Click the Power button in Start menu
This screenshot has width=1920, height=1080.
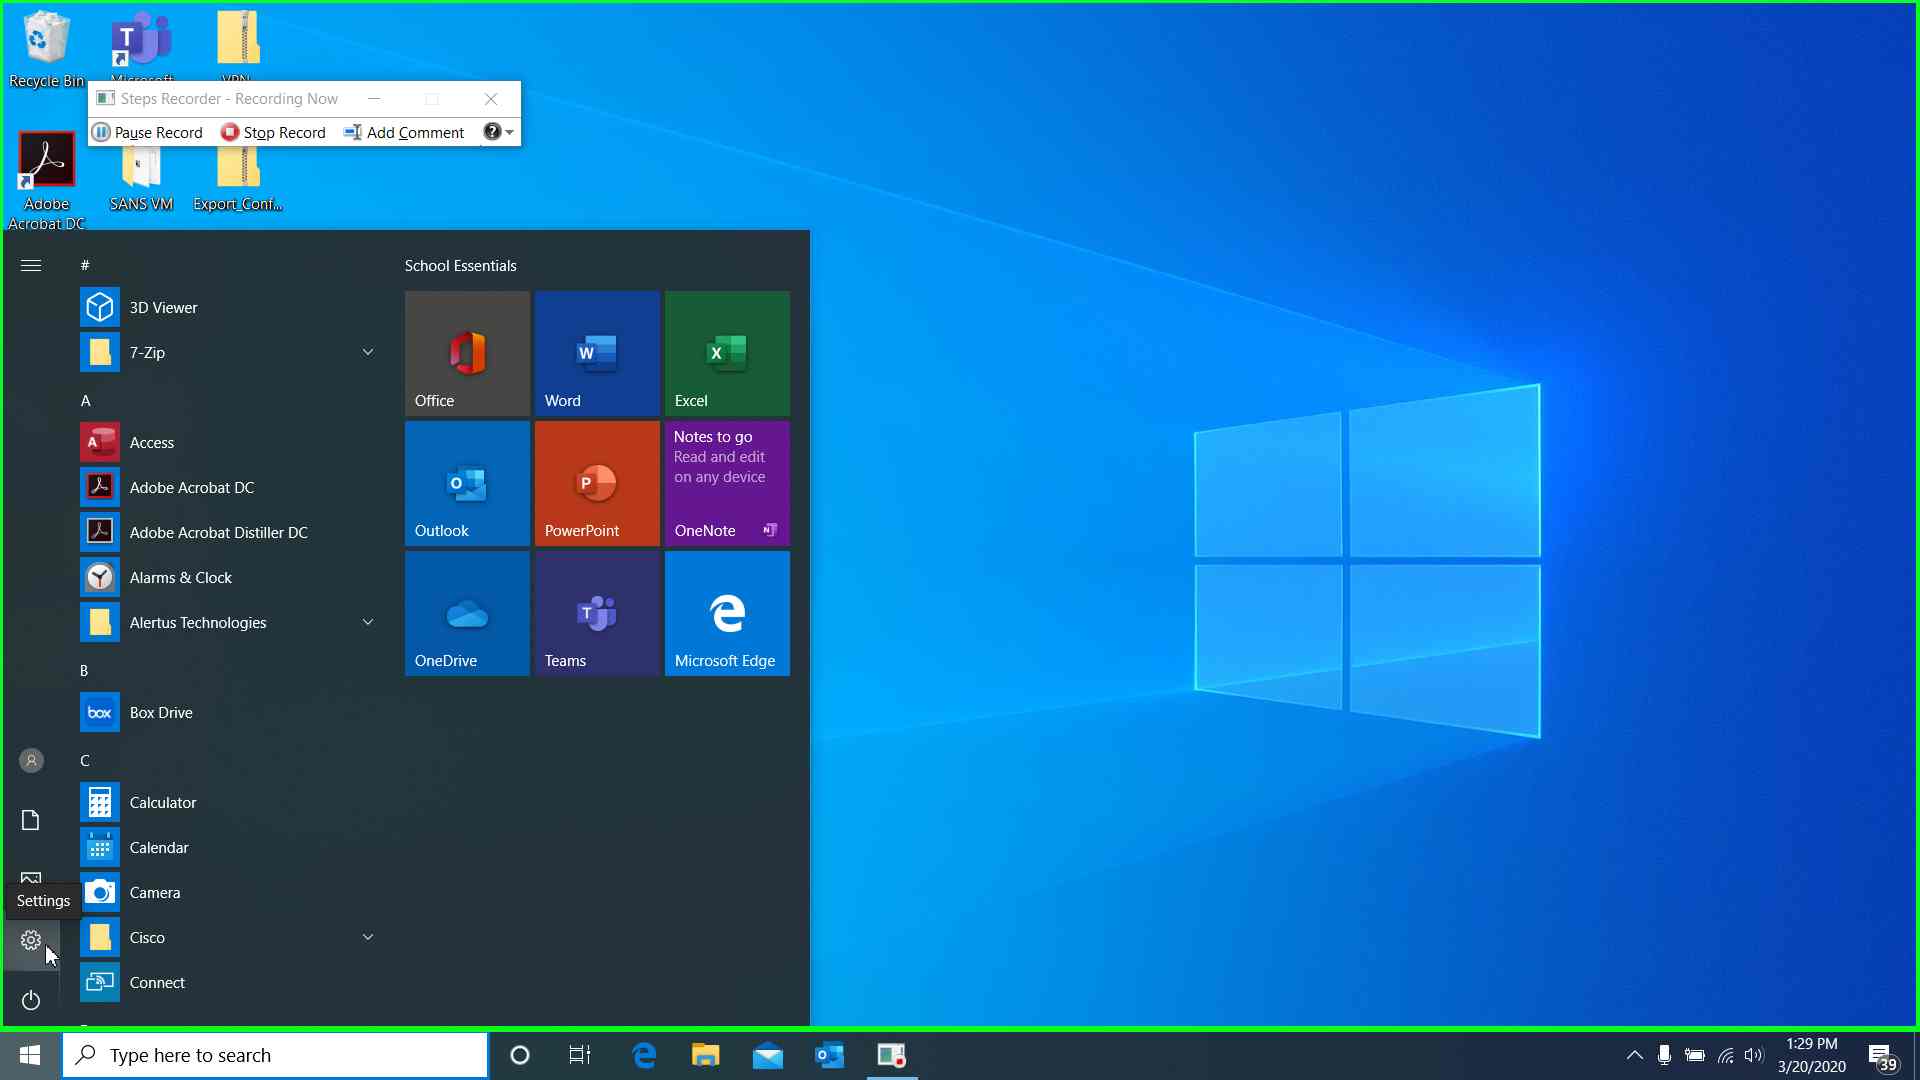(x=31, y=1000)
